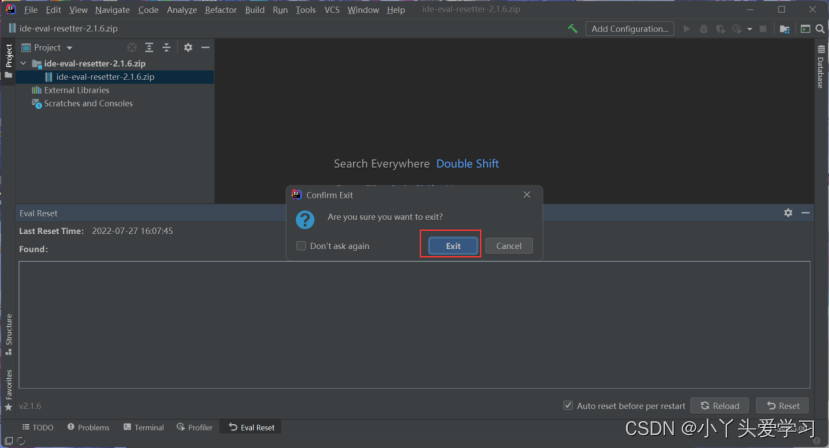This screenshot has width=830, height=448.
Task: Select the Eval Reset tool window tab
Action: coord(251,427)
